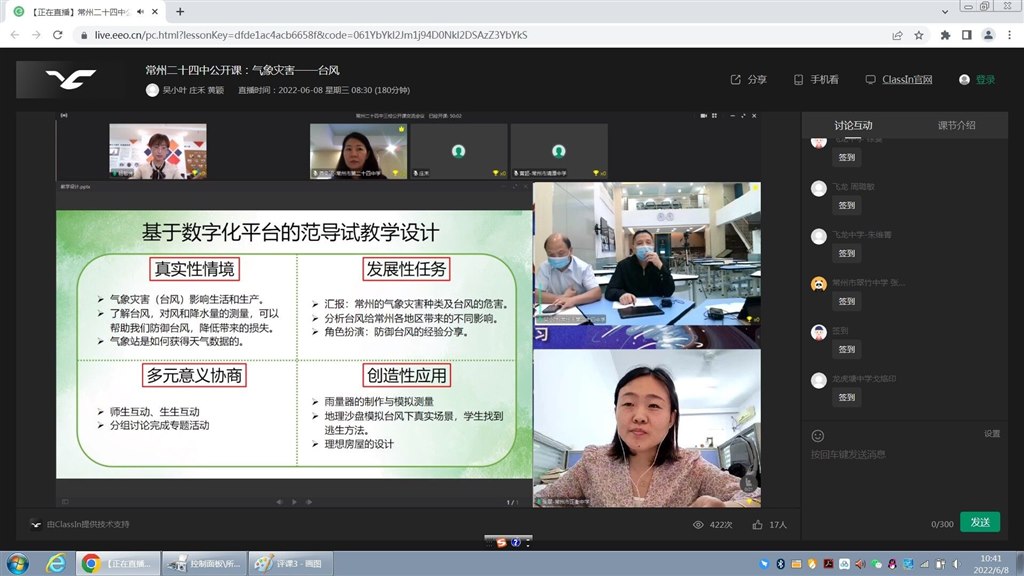
Task: Open a new browser tab
Action: [x=180, y=12]
